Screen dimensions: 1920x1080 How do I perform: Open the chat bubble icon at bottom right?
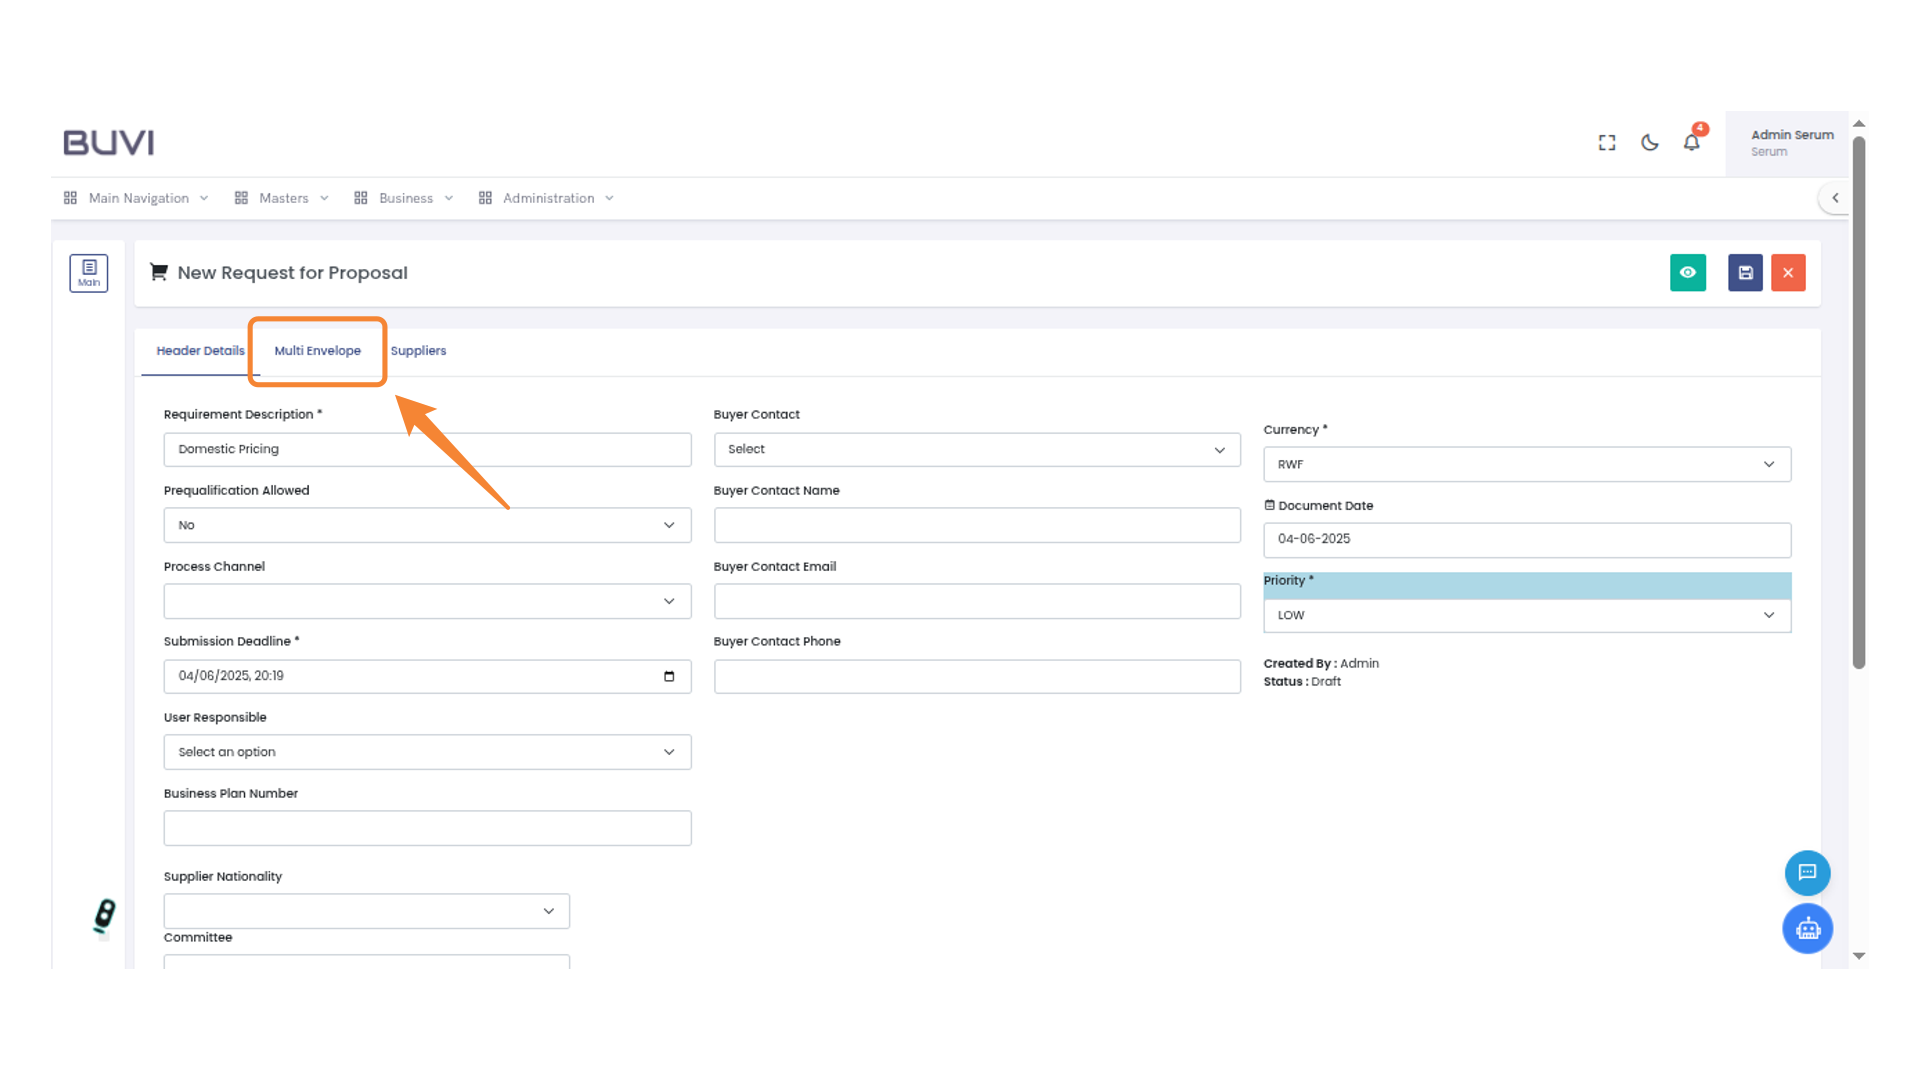(1807, 872)
